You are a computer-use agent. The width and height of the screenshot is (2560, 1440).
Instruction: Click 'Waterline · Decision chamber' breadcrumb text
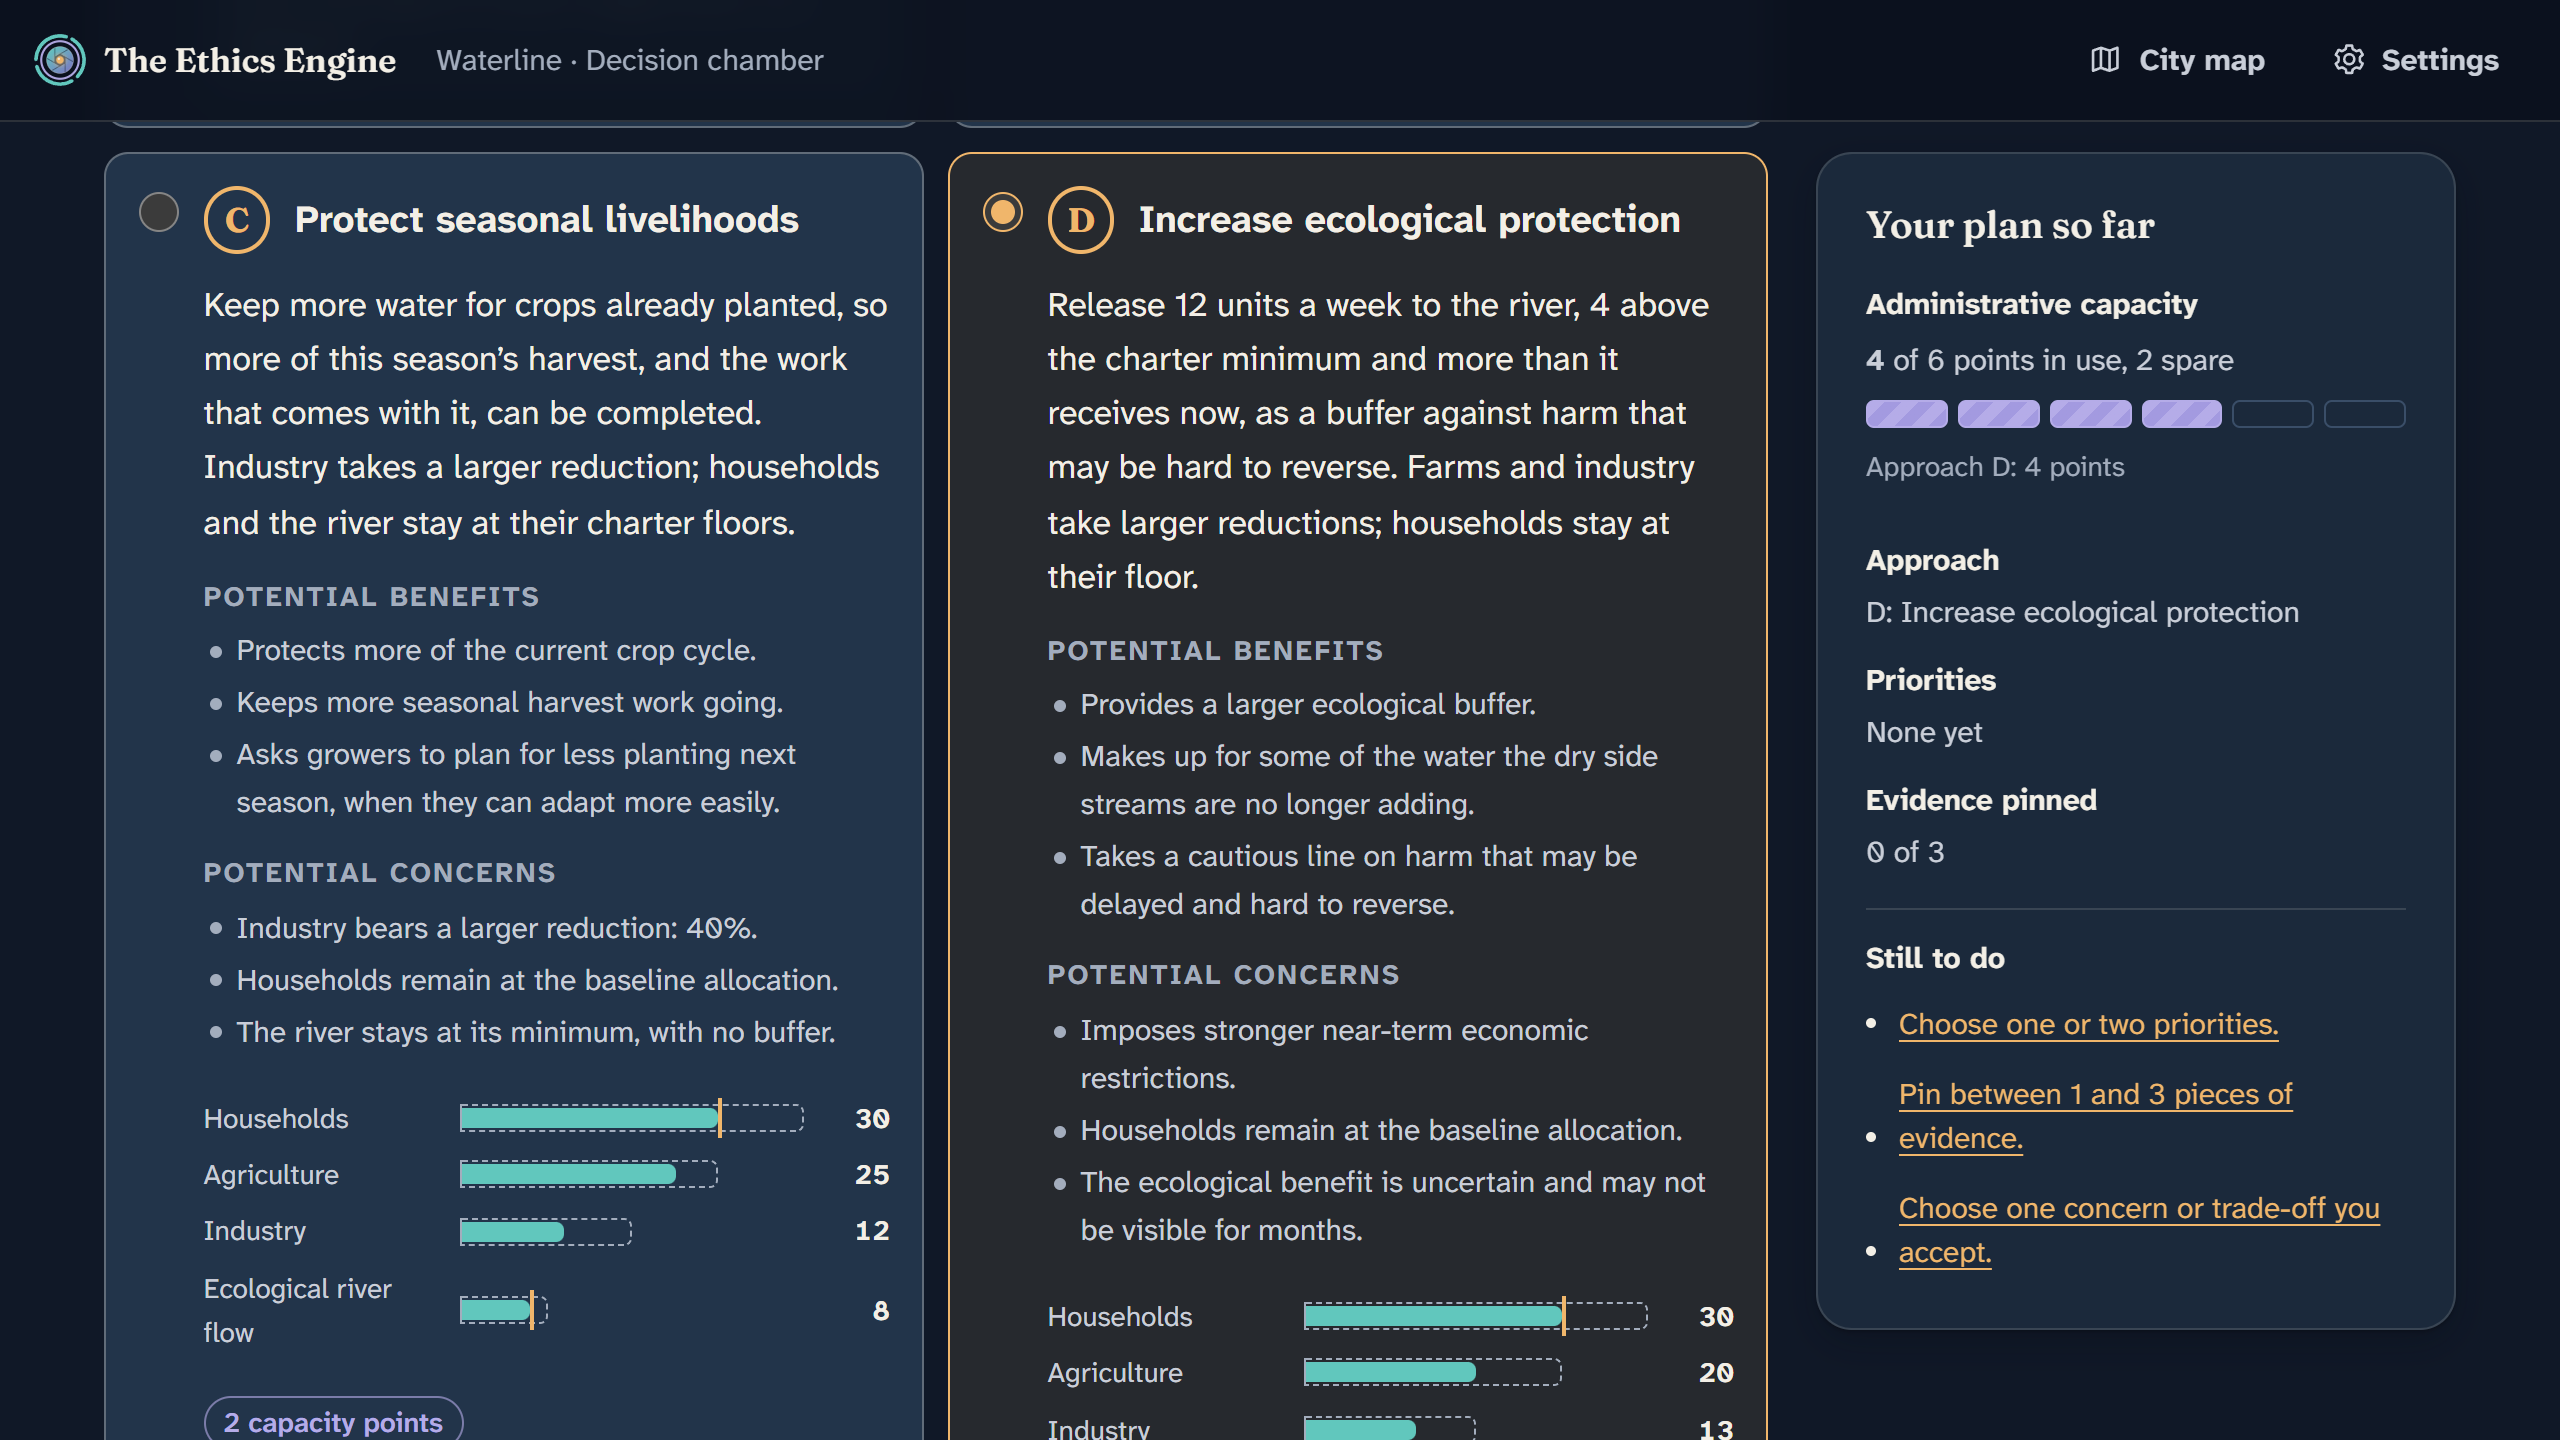point(629,60)
